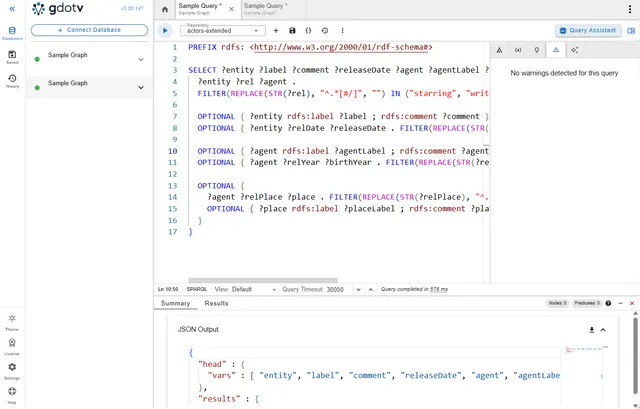The width and height of the screenshot is (640, 409).
Task: Minimize the results panel
Action: 620,303
